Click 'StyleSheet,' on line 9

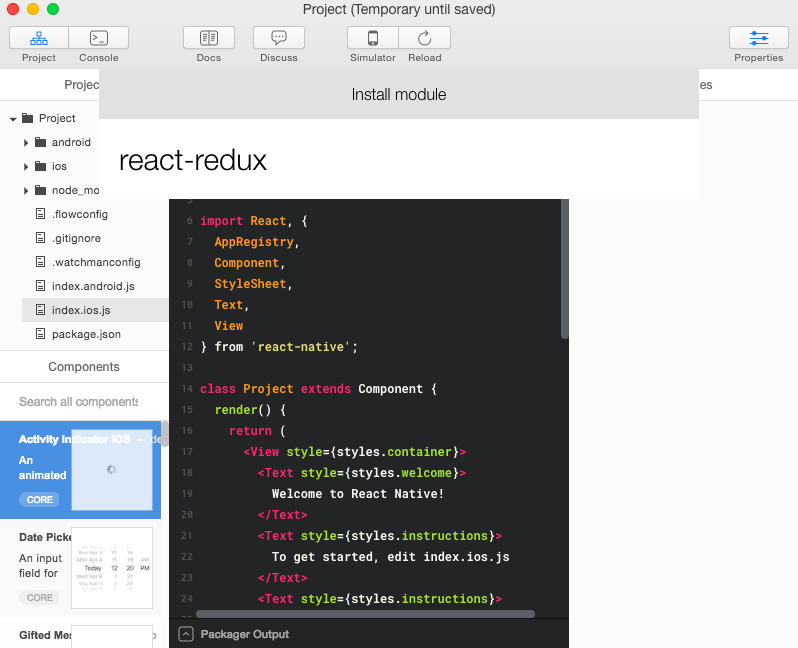pyautogui.click(x=253, y=284)
